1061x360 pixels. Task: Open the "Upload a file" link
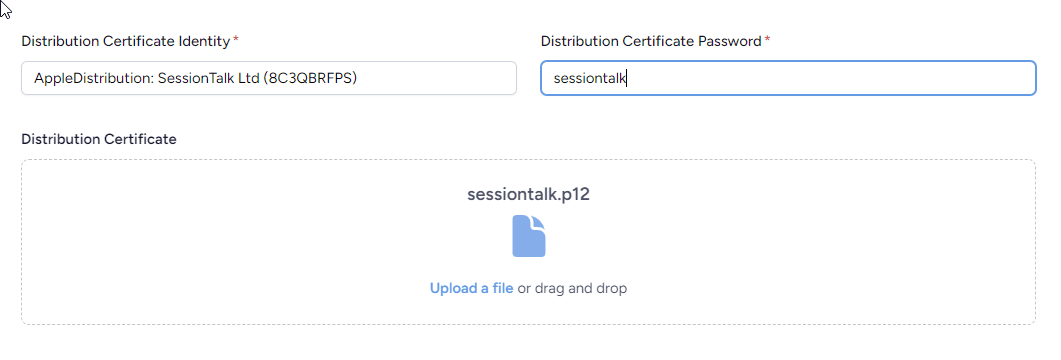(472, 288)
